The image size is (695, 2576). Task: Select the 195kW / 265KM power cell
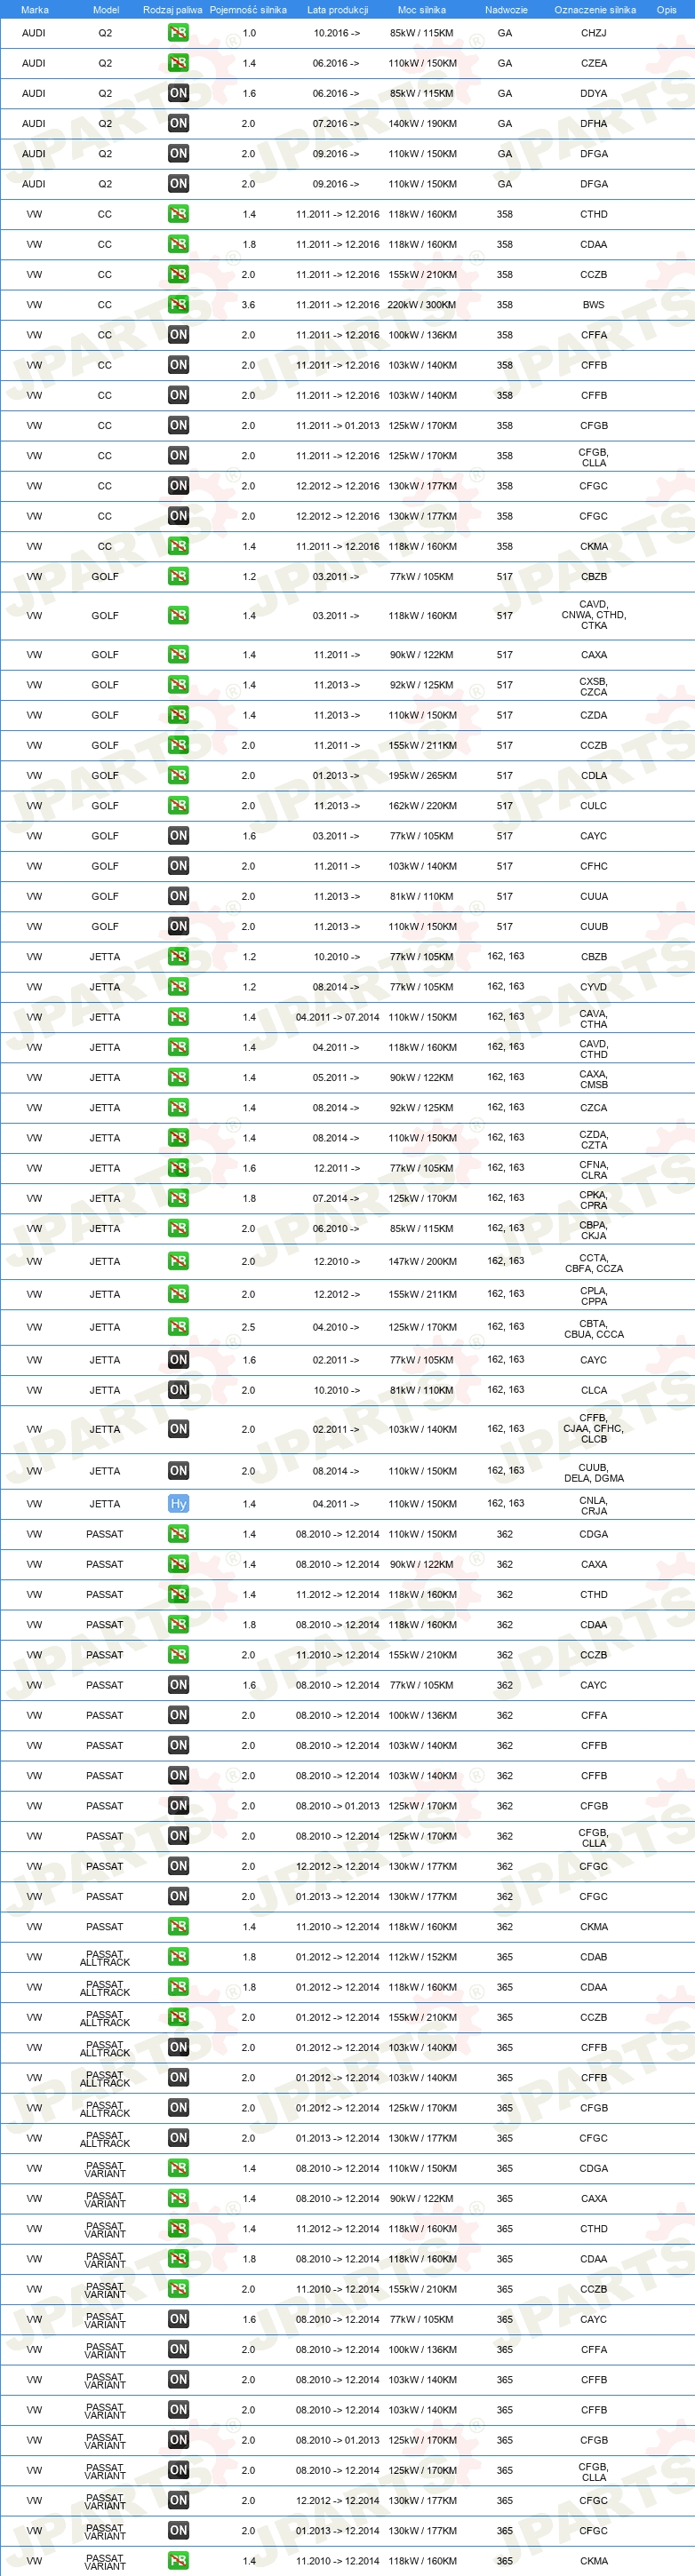point(422,776)
